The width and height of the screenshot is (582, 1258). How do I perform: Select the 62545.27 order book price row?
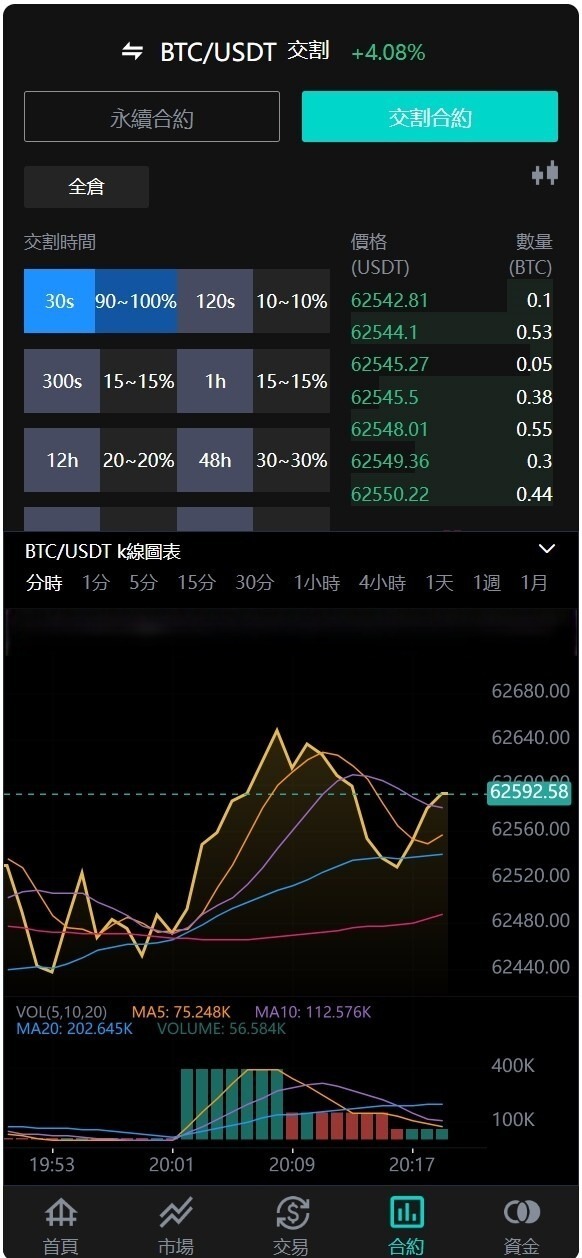click(452, 365)
